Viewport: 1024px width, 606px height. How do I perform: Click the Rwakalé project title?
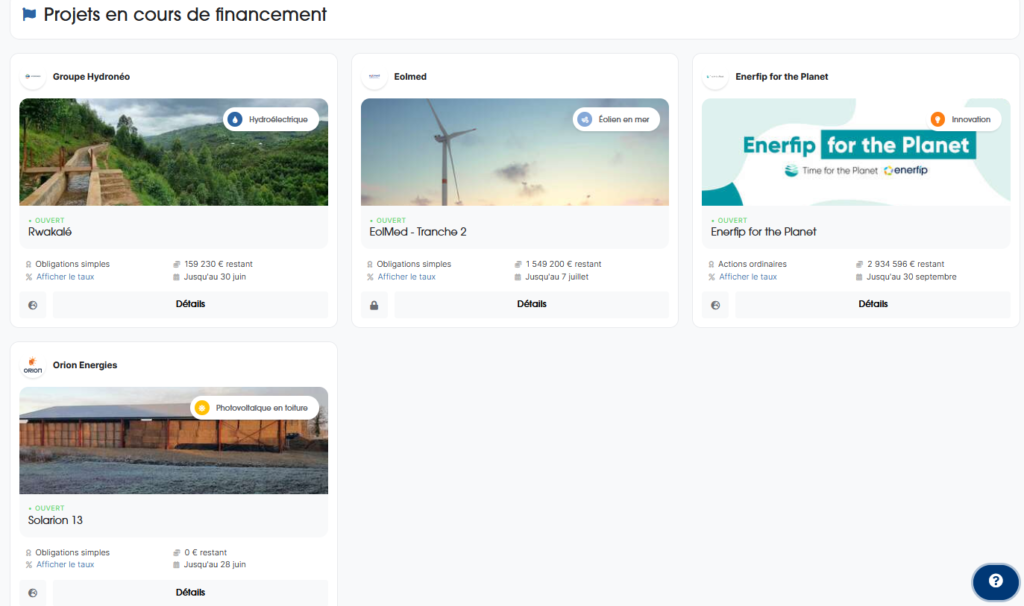[50, 232]
